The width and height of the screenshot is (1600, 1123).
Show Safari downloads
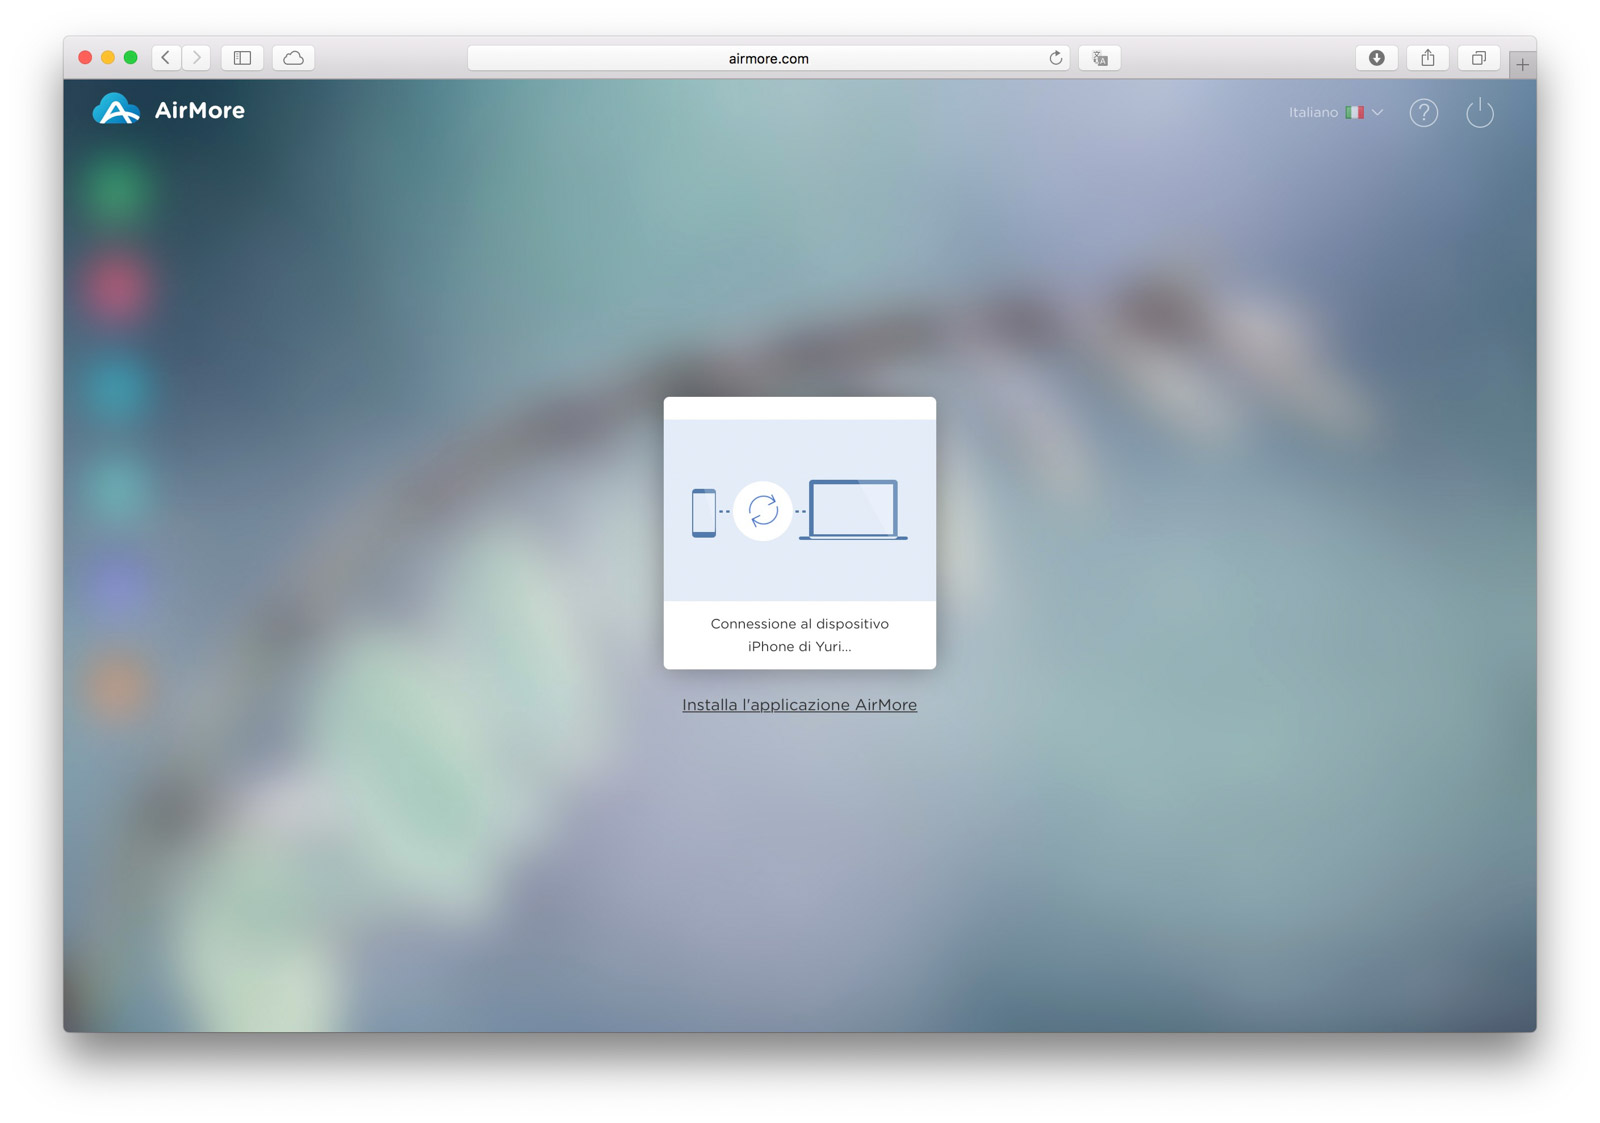pos(1377,58)
